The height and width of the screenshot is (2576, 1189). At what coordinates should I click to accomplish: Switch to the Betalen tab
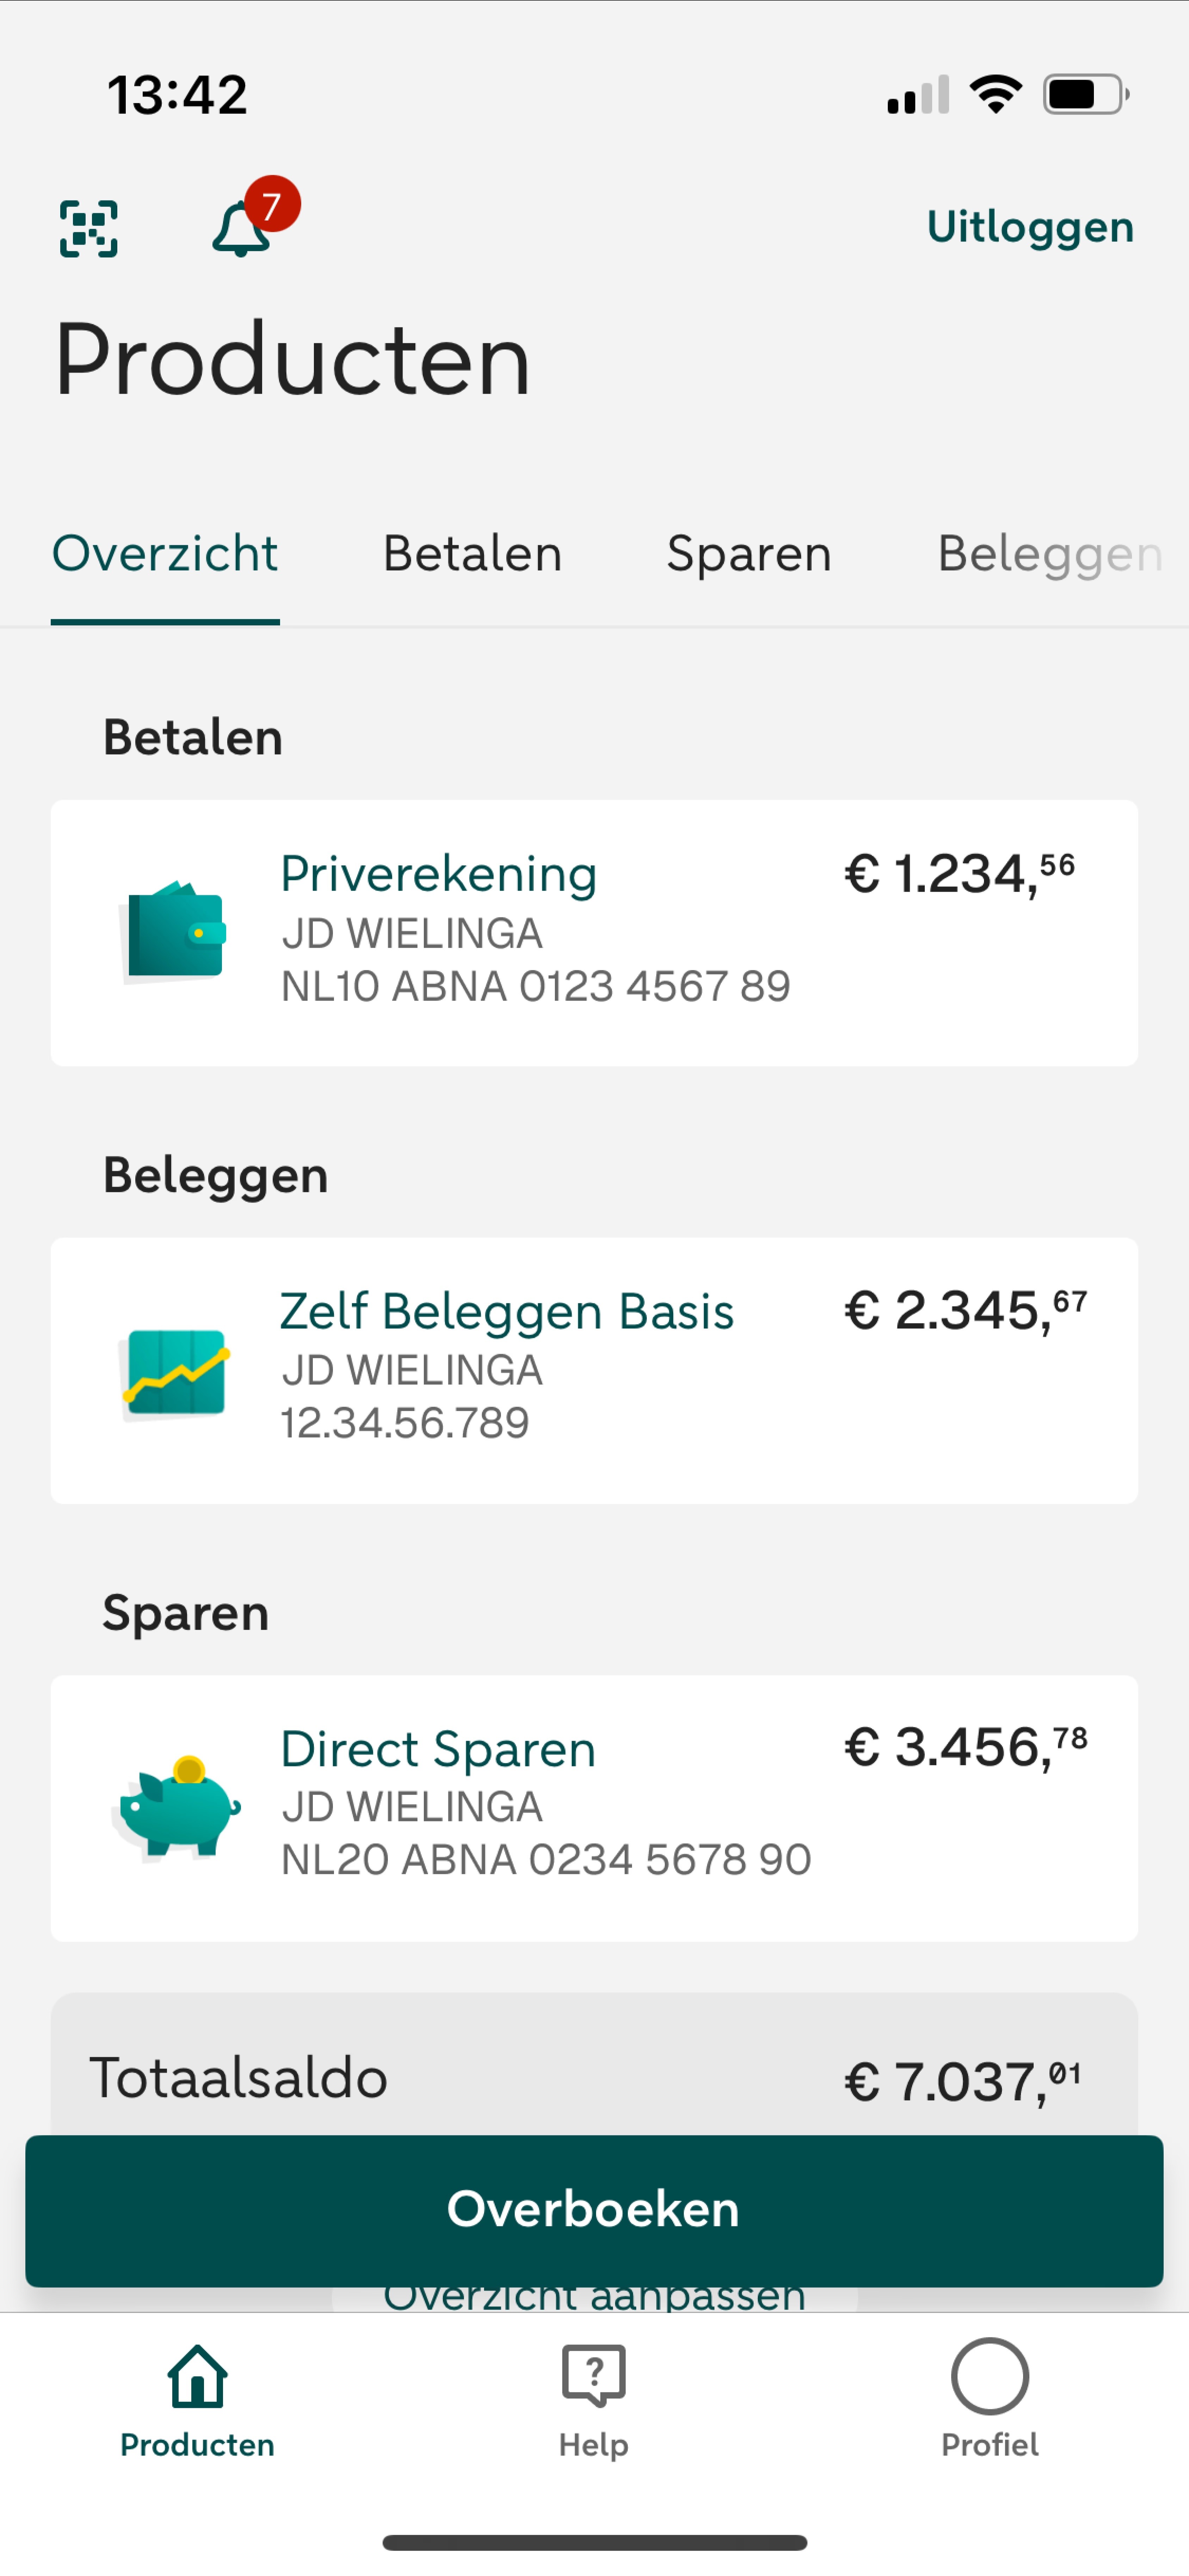click(x=472, y=553)
